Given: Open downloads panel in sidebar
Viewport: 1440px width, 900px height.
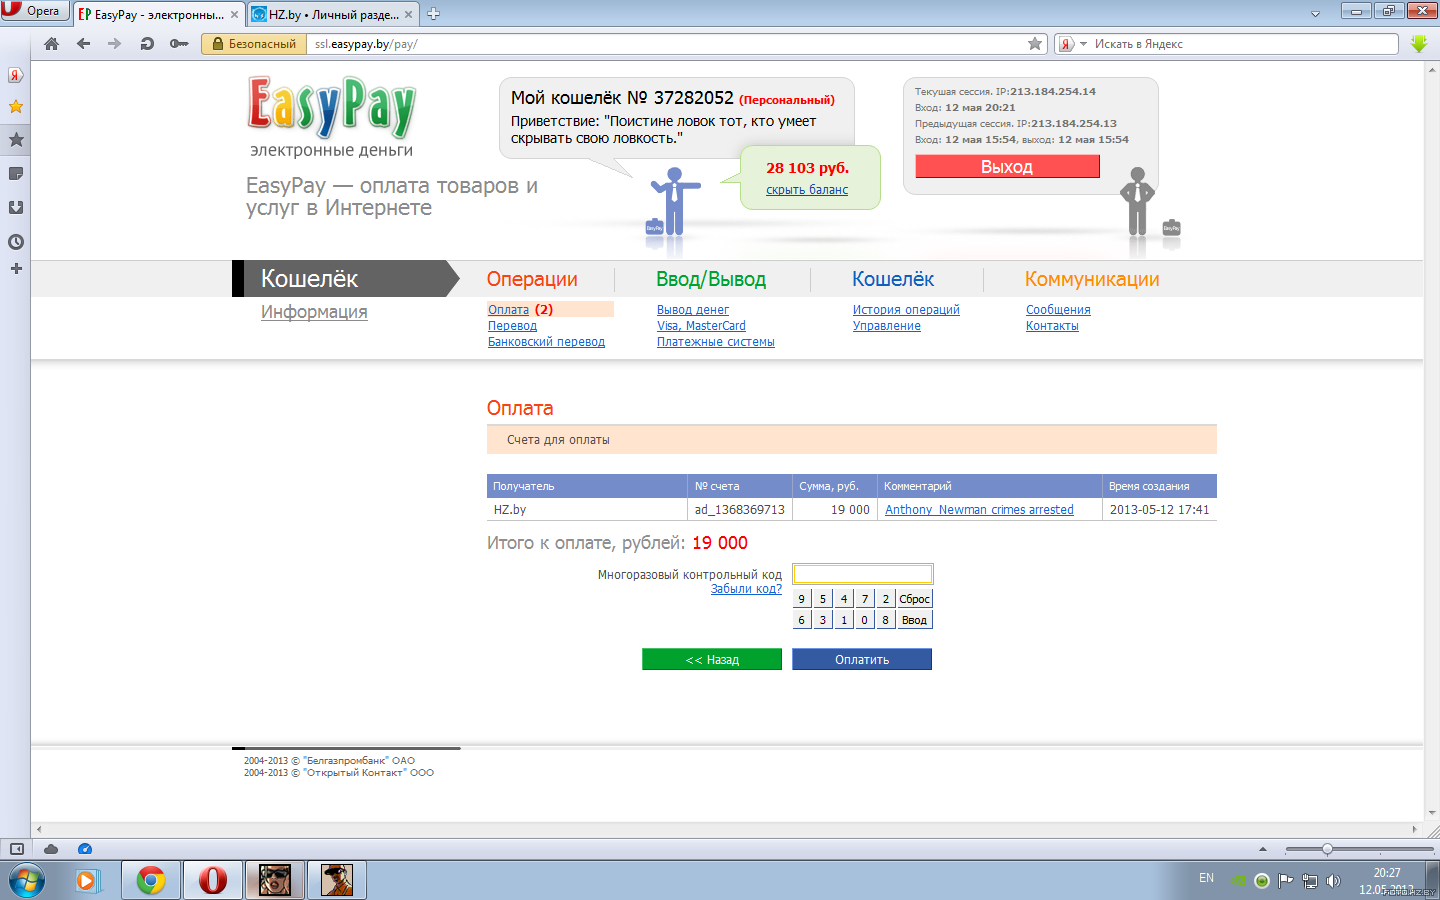Looking at the screenshot, I should (15, 208).
